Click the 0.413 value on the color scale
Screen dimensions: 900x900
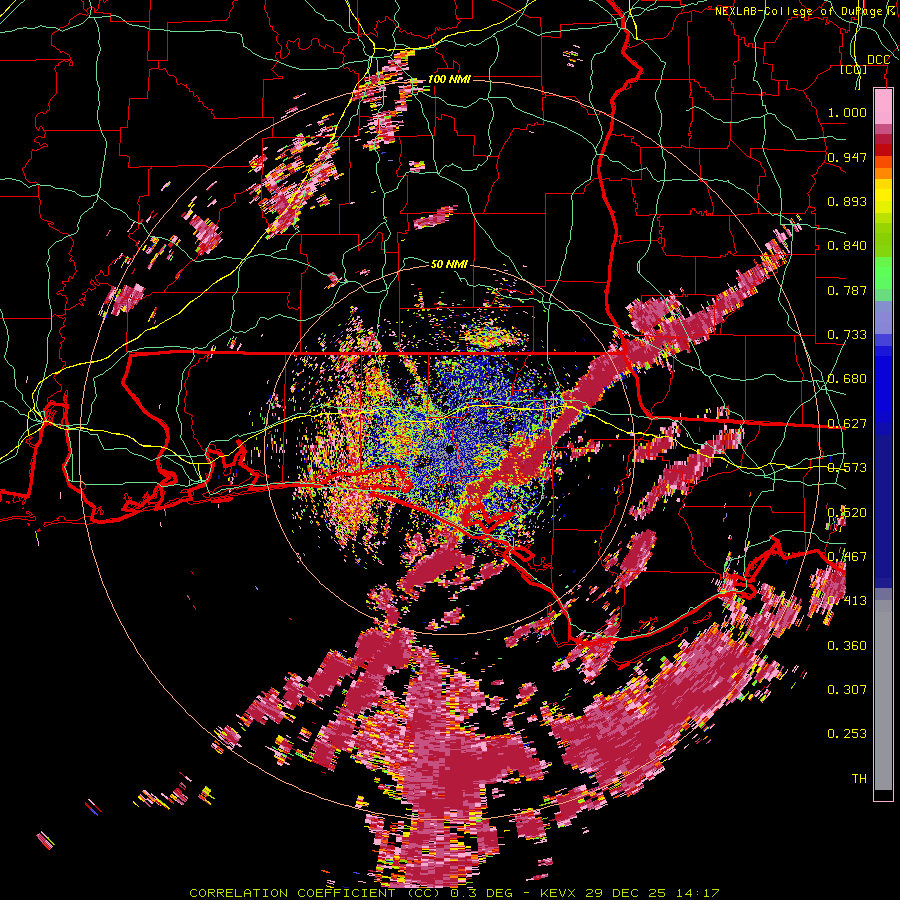click(847, 601)
